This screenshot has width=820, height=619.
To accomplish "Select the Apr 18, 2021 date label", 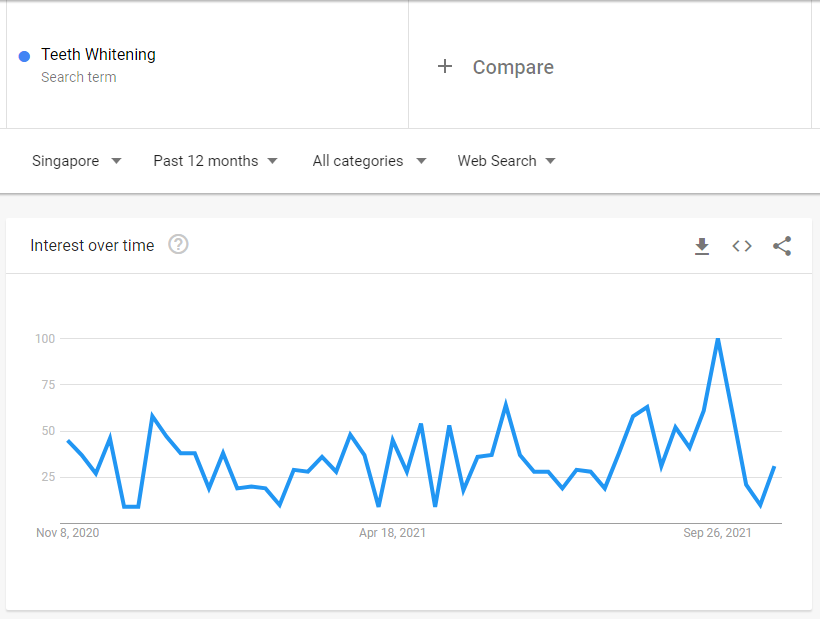I will point(392,533).
